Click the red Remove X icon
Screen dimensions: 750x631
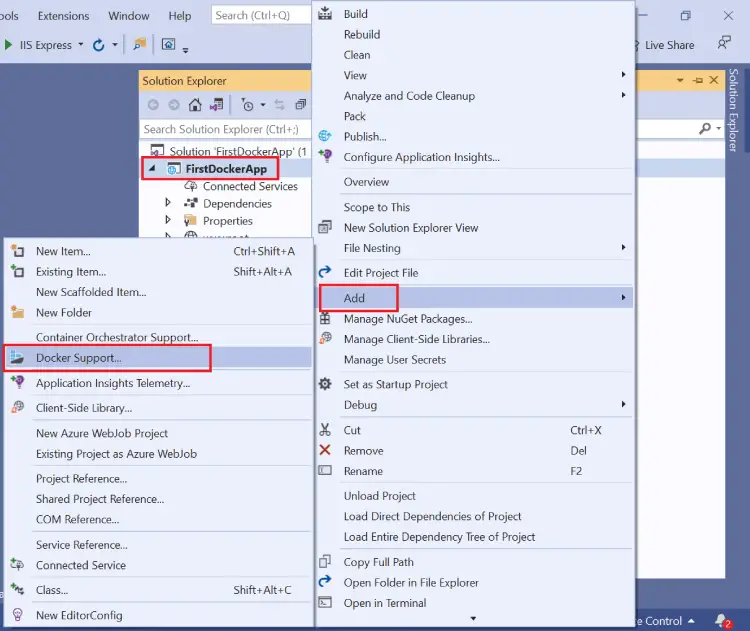click(x=325, y=450)
